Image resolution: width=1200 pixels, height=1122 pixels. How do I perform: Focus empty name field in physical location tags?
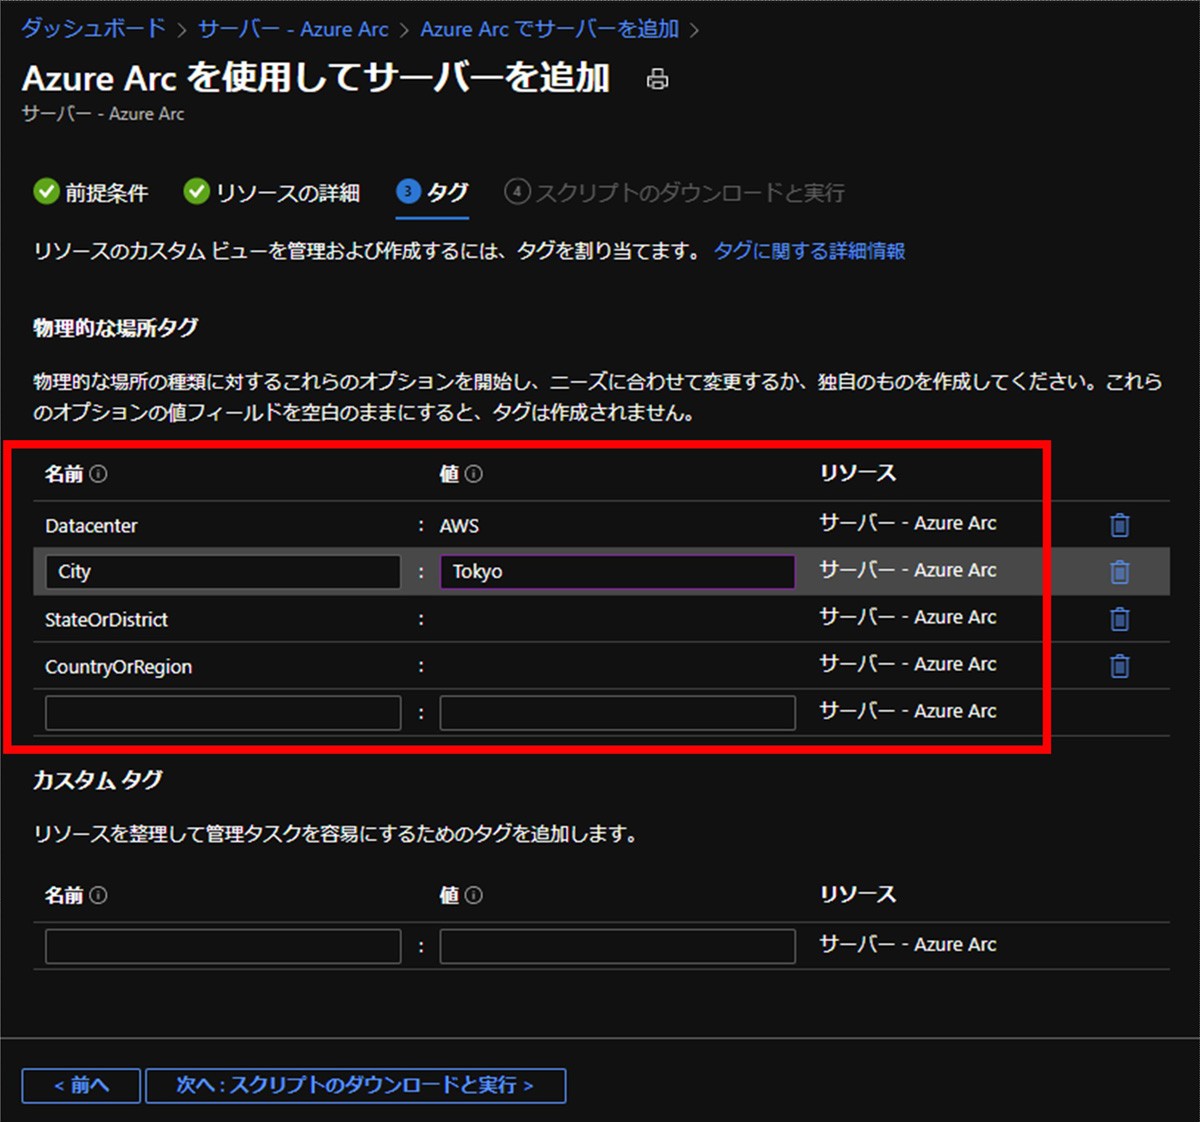(223, 713)
